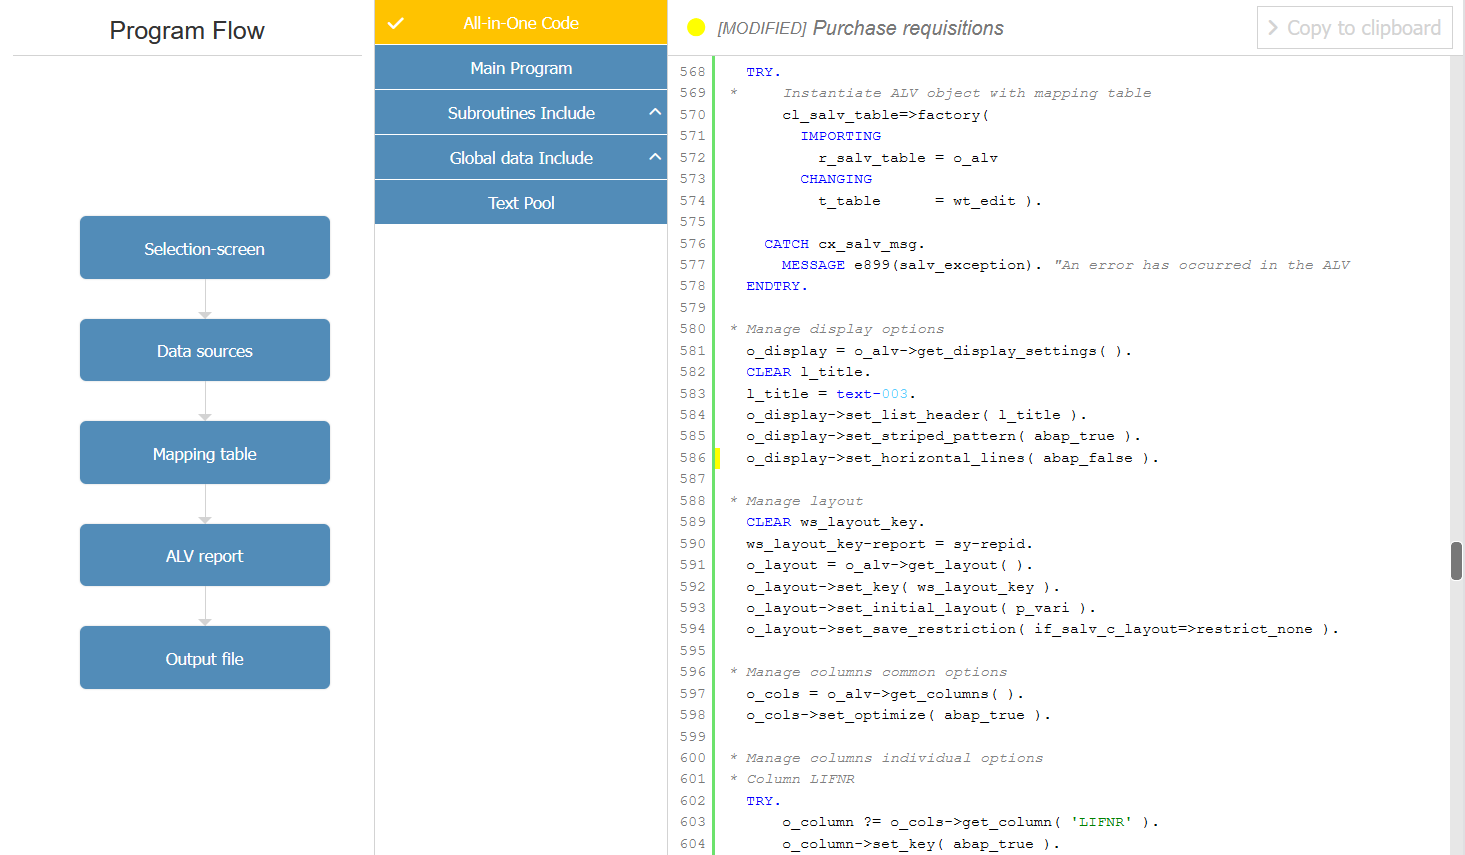Image resolution: width=1465 pixels, height=855 pixels.
Task: Click the arrow icon on Copy to clipboard
Action: (1273, 28)
